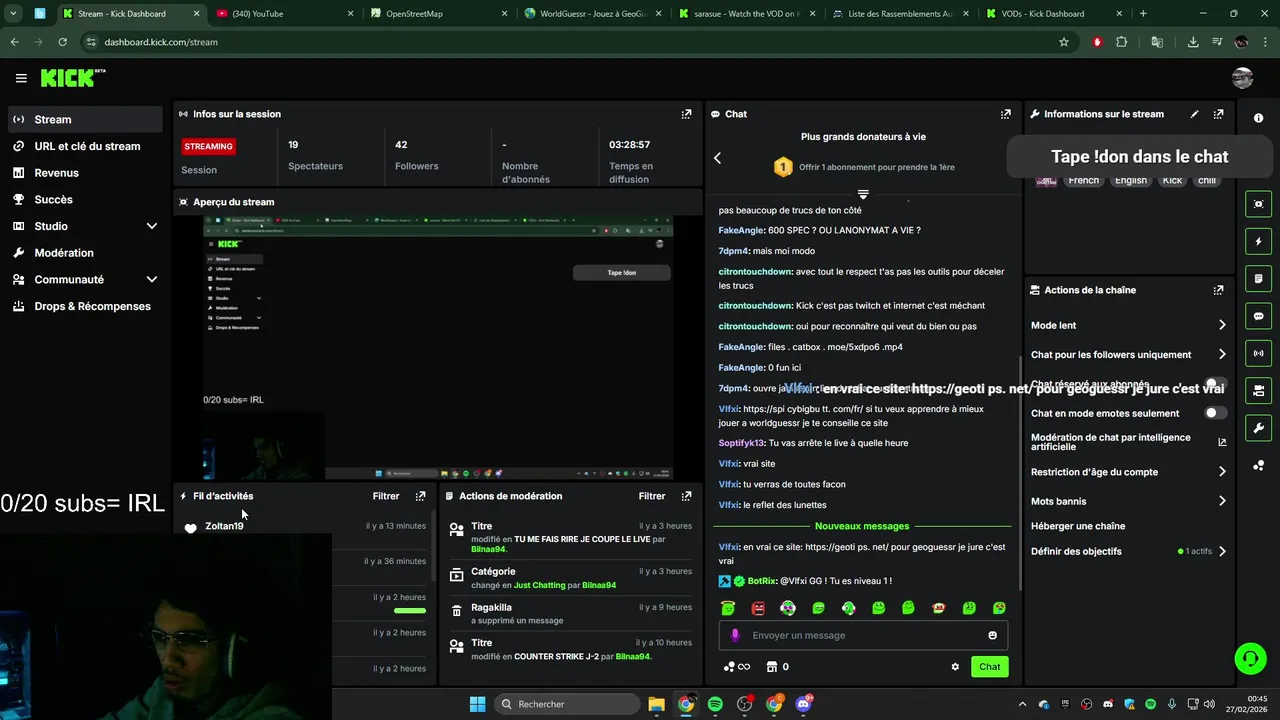Open the profile avatar menu
1280x720 pixels.
pos(1242,78)
